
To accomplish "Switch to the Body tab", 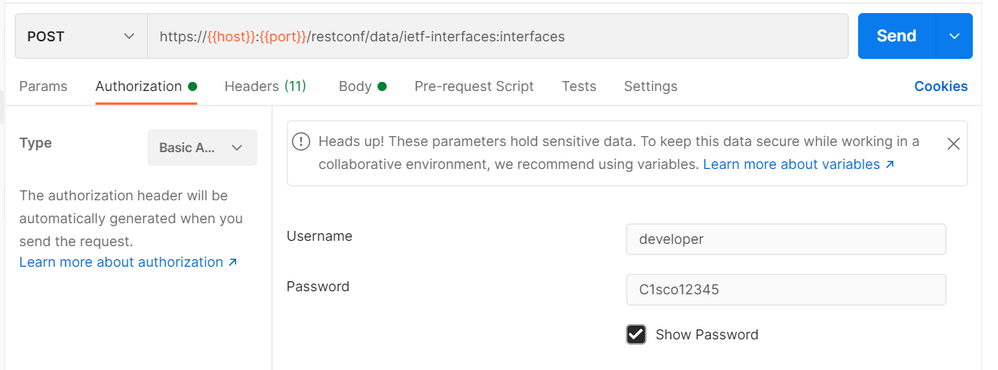I will point(355,87).
